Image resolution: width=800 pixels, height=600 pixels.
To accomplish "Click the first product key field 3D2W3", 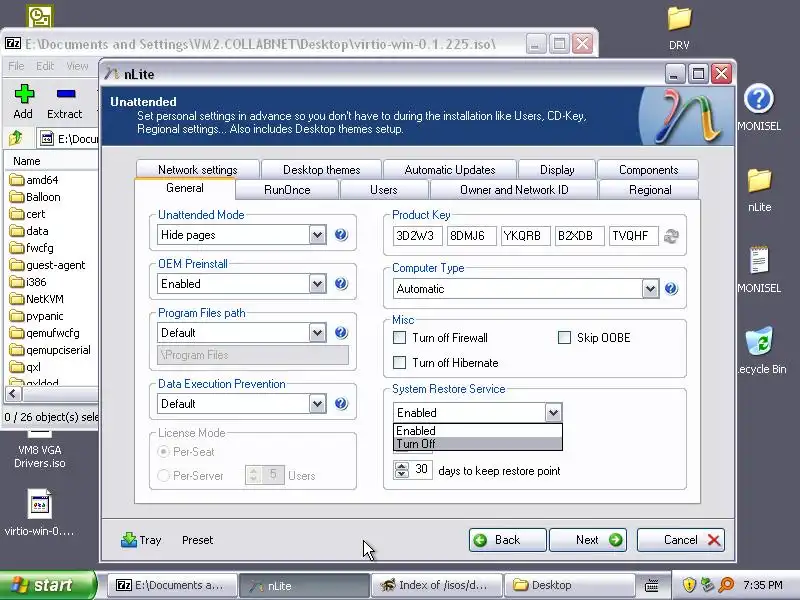I will 417,236.
